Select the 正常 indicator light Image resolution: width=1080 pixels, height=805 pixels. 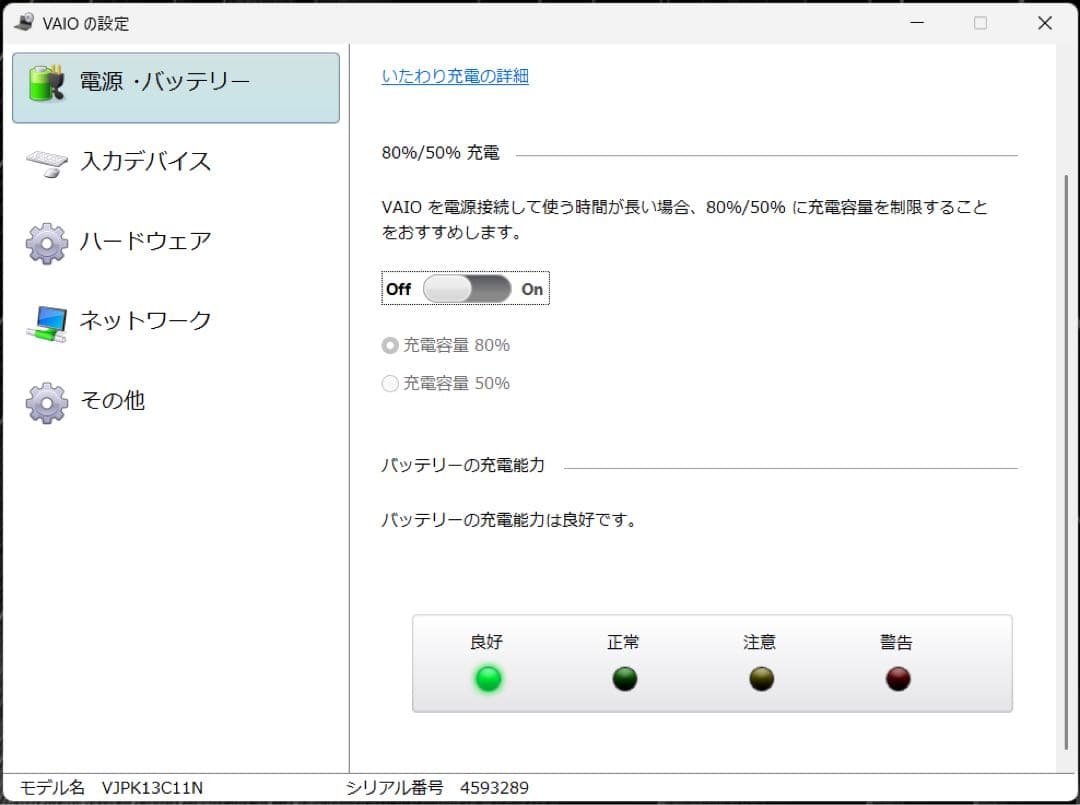pyautogui.click(x=625, y=679)
